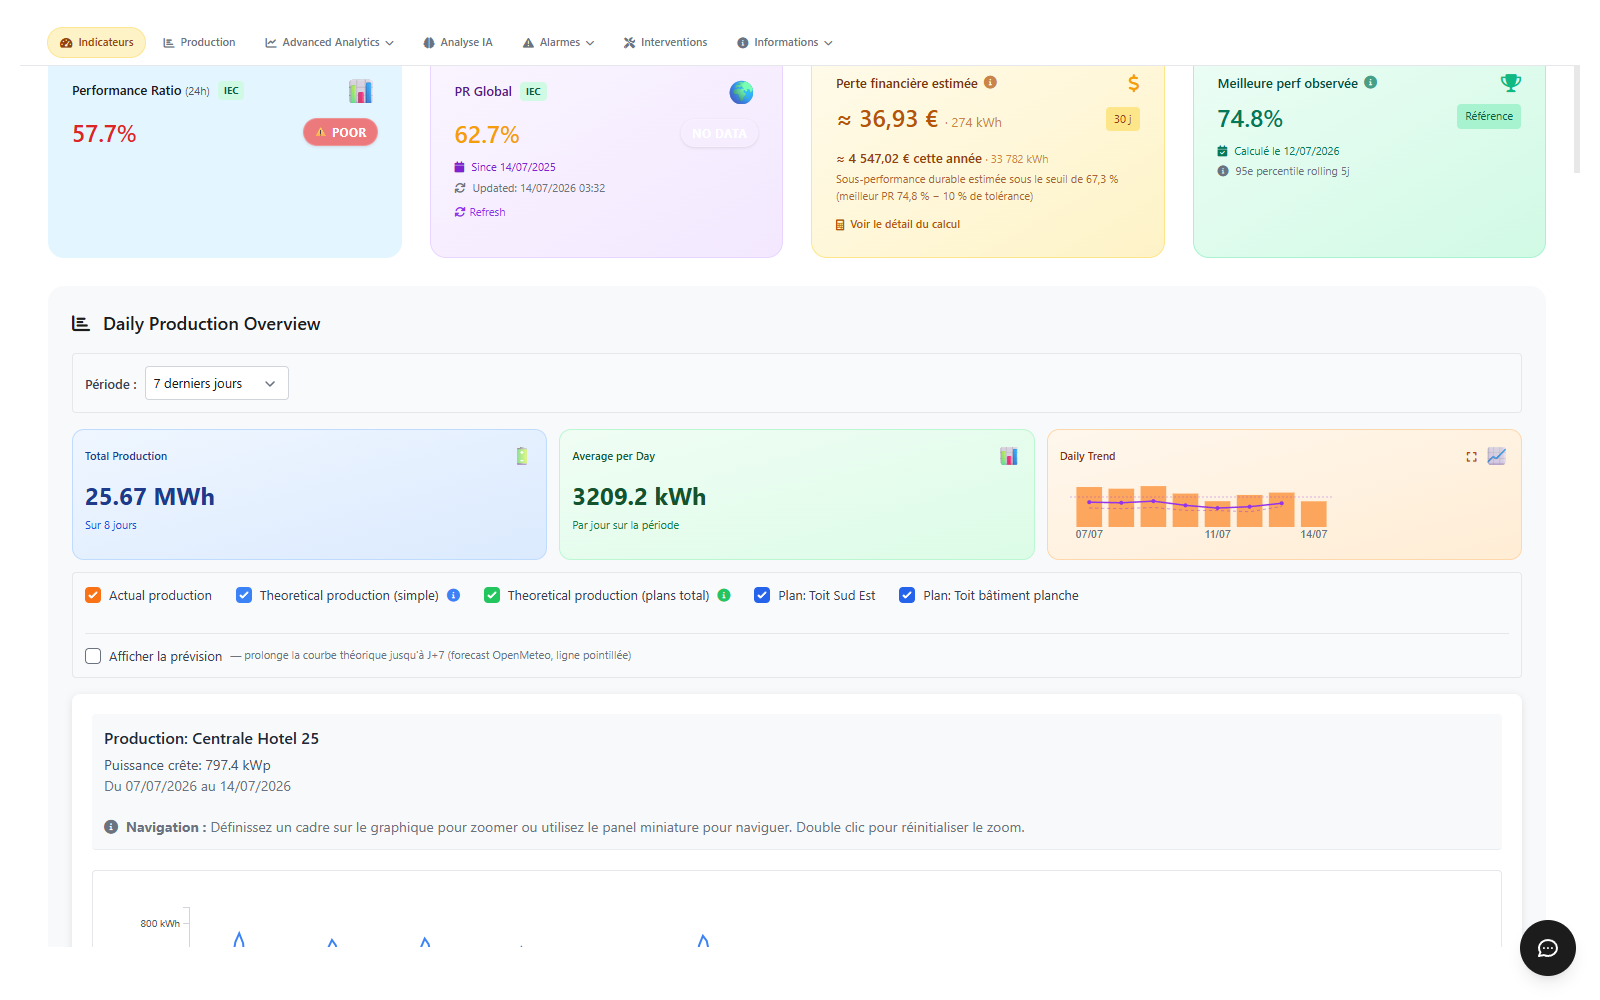The image size is (1600, 1000).
Task: Click the Performance Ratio bar chart icon
Action: [360, 91]
